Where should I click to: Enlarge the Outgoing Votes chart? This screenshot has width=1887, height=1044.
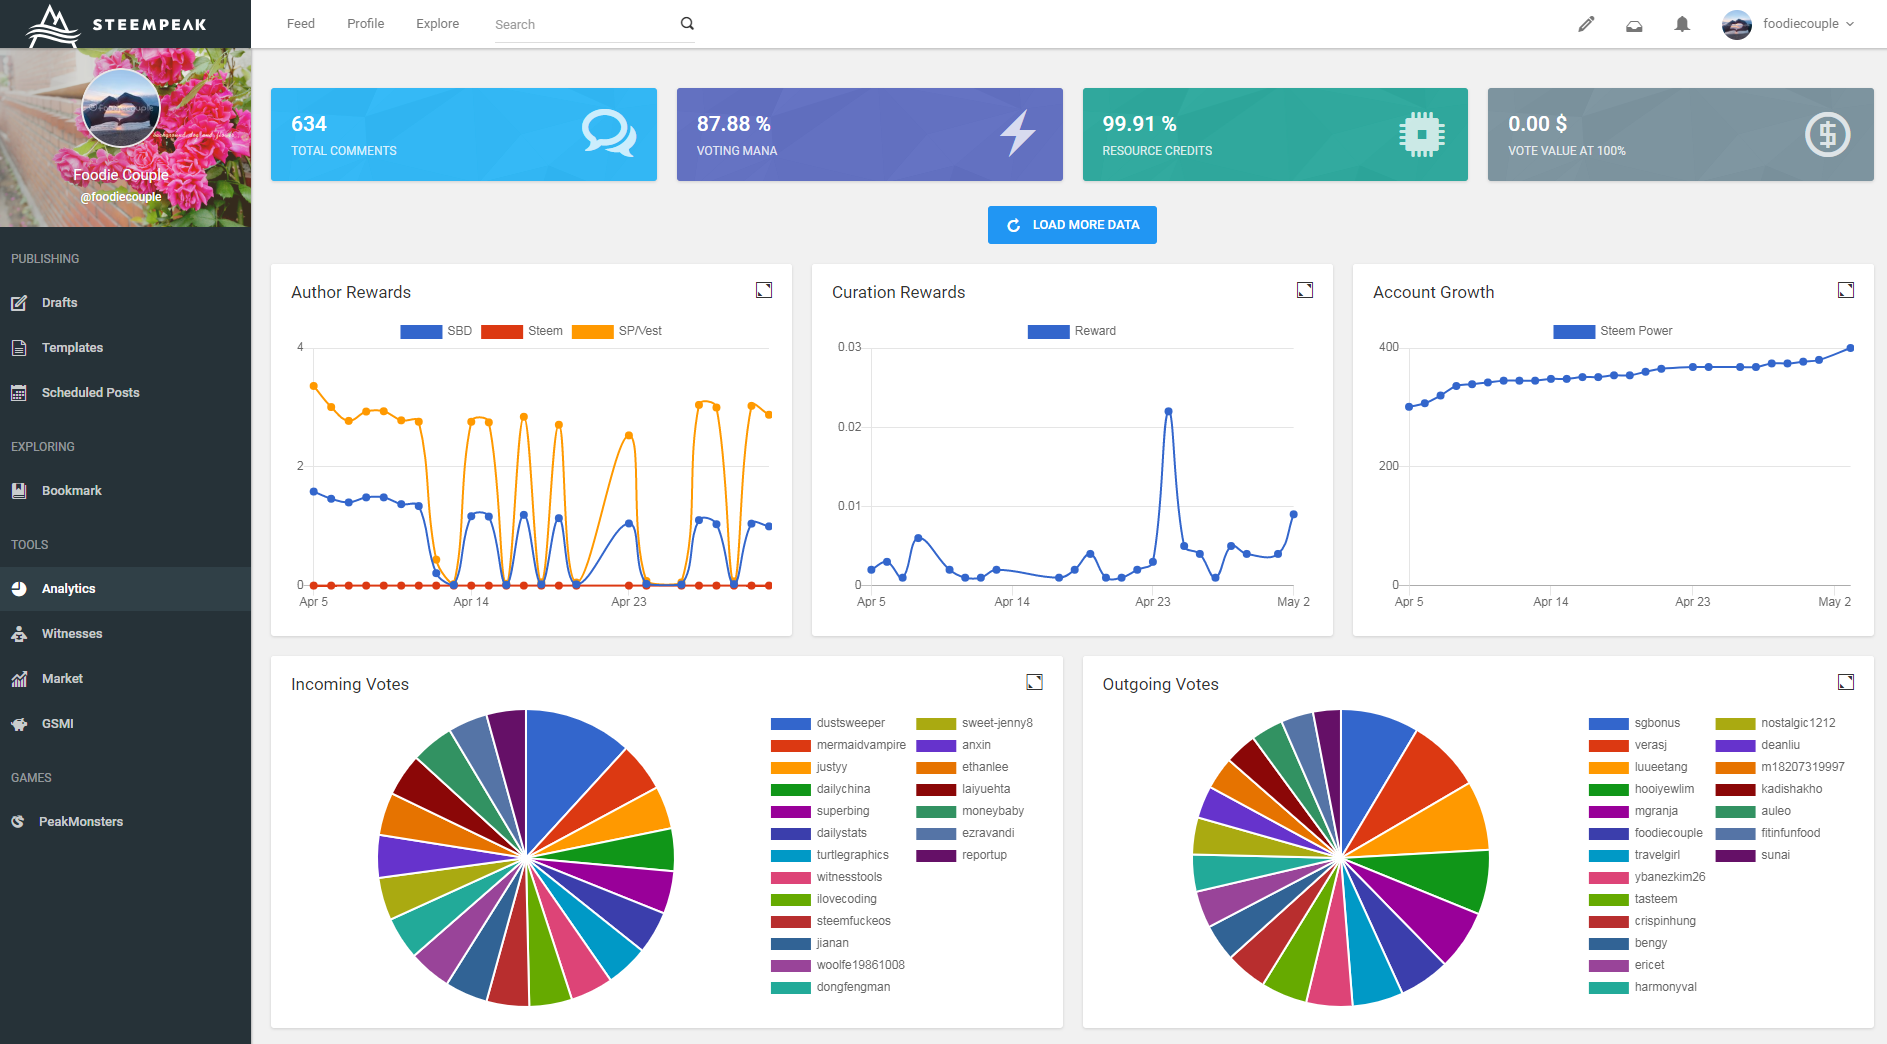(x=1846, y=682)
